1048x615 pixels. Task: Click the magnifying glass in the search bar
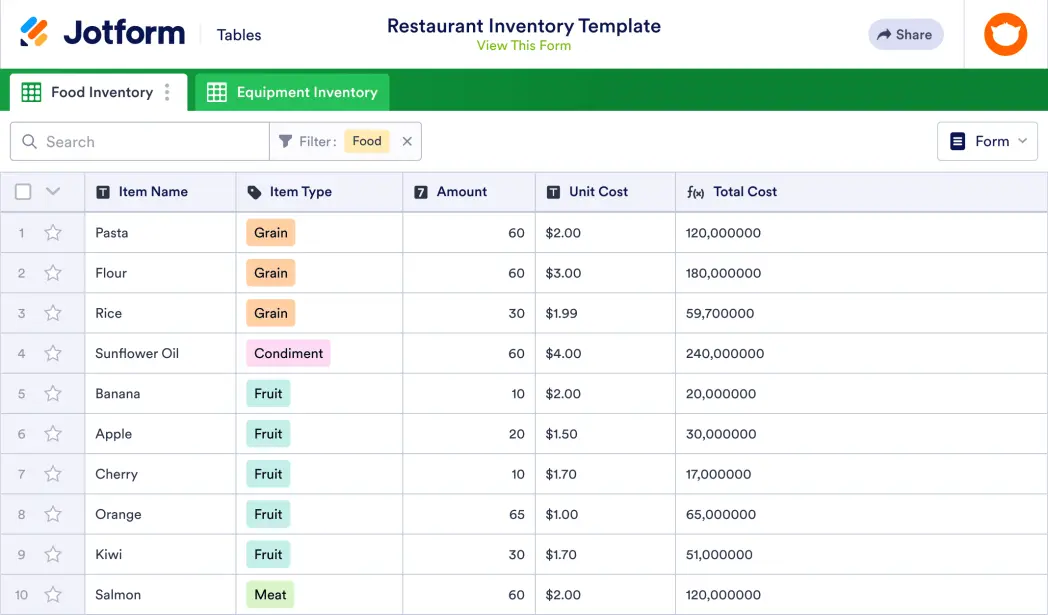coord(30,141)
